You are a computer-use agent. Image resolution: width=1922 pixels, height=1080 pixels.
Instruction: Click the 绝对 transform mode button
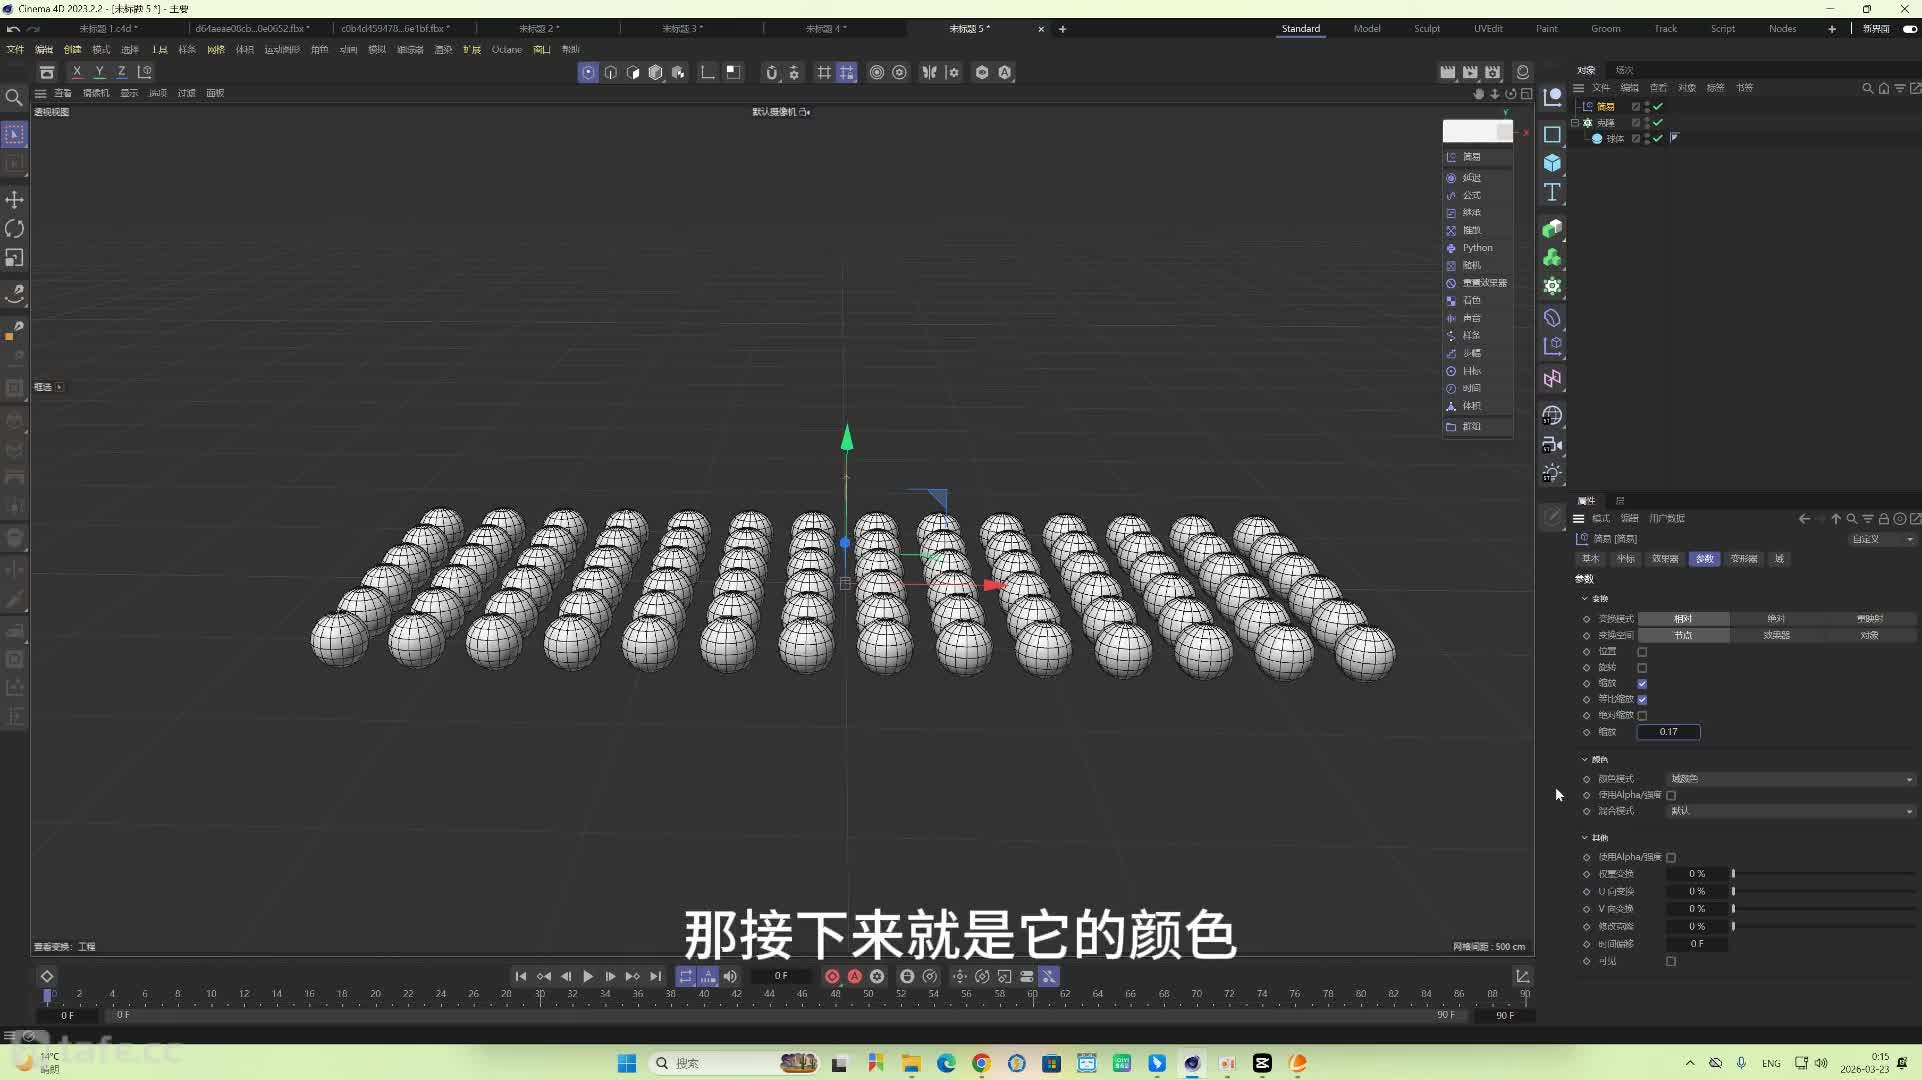point(1776,619)
